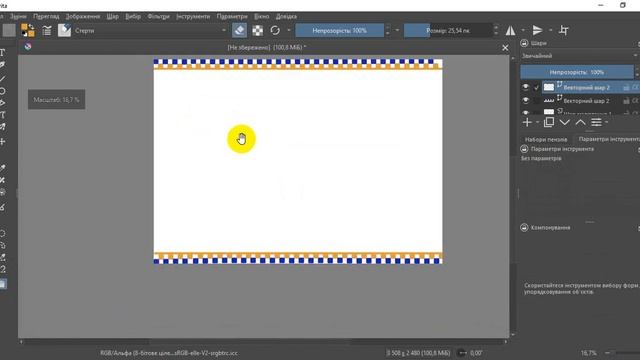The image size is (640, 360).
Task: Hide the top 'Векторний шар 2' layer
Action: [x=526, y=87]
